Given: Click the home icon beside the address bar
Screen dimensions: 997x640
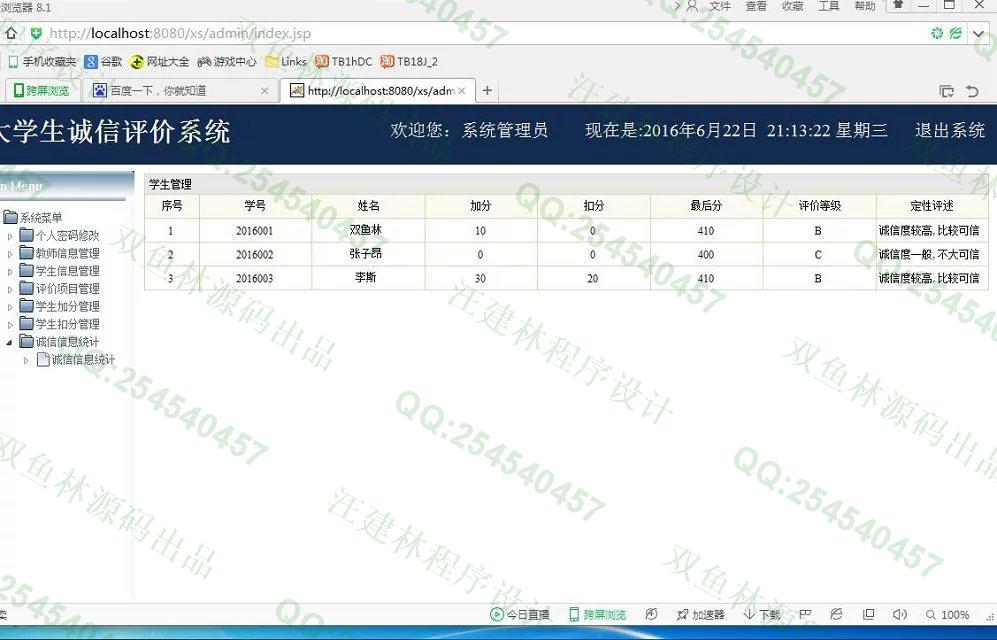Looking at the screenshot, I should 11,33.
